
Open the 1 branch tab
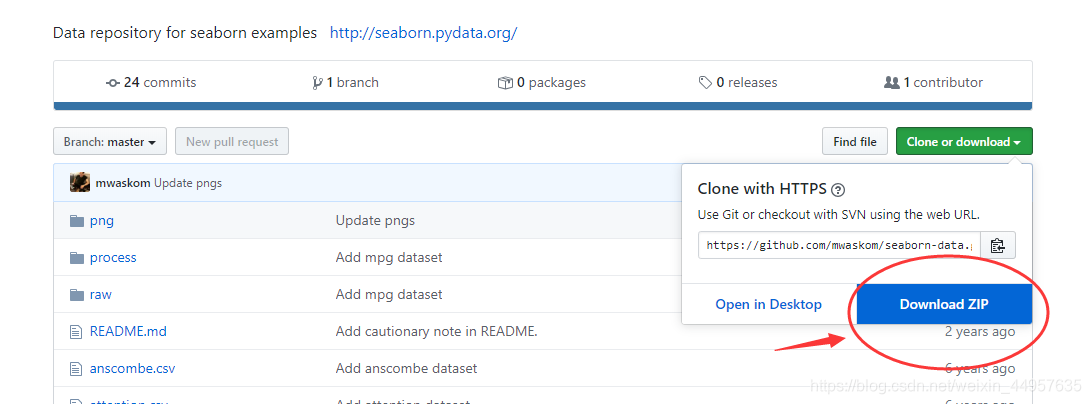(x=346, y=83)
